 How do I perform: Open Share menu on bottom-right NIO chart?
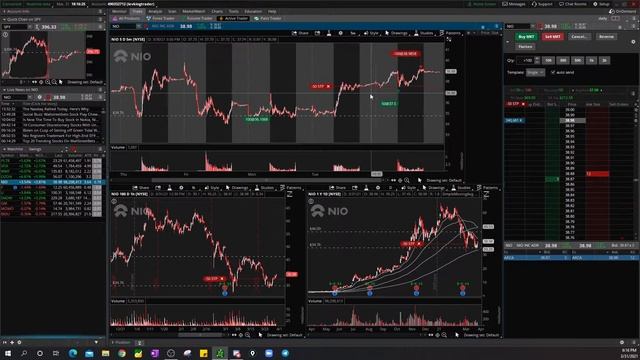click(338, 188)
